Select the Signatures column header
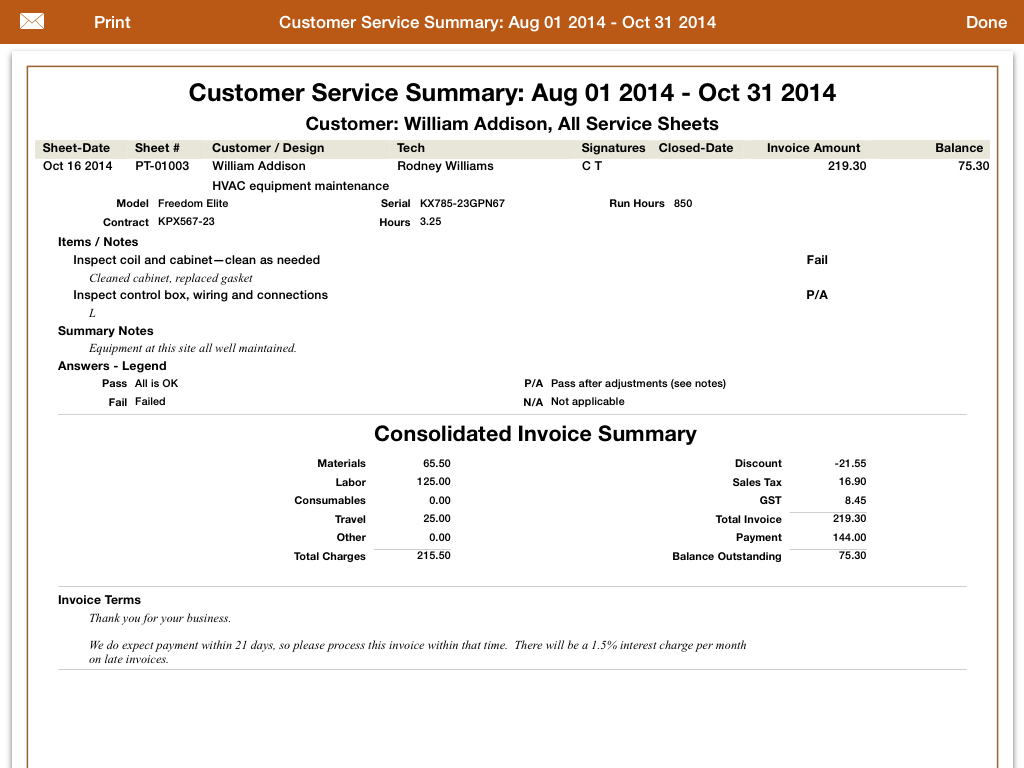Image resolution: width=1024 pixels, height=768 pixels. click(x=613, y=148)
